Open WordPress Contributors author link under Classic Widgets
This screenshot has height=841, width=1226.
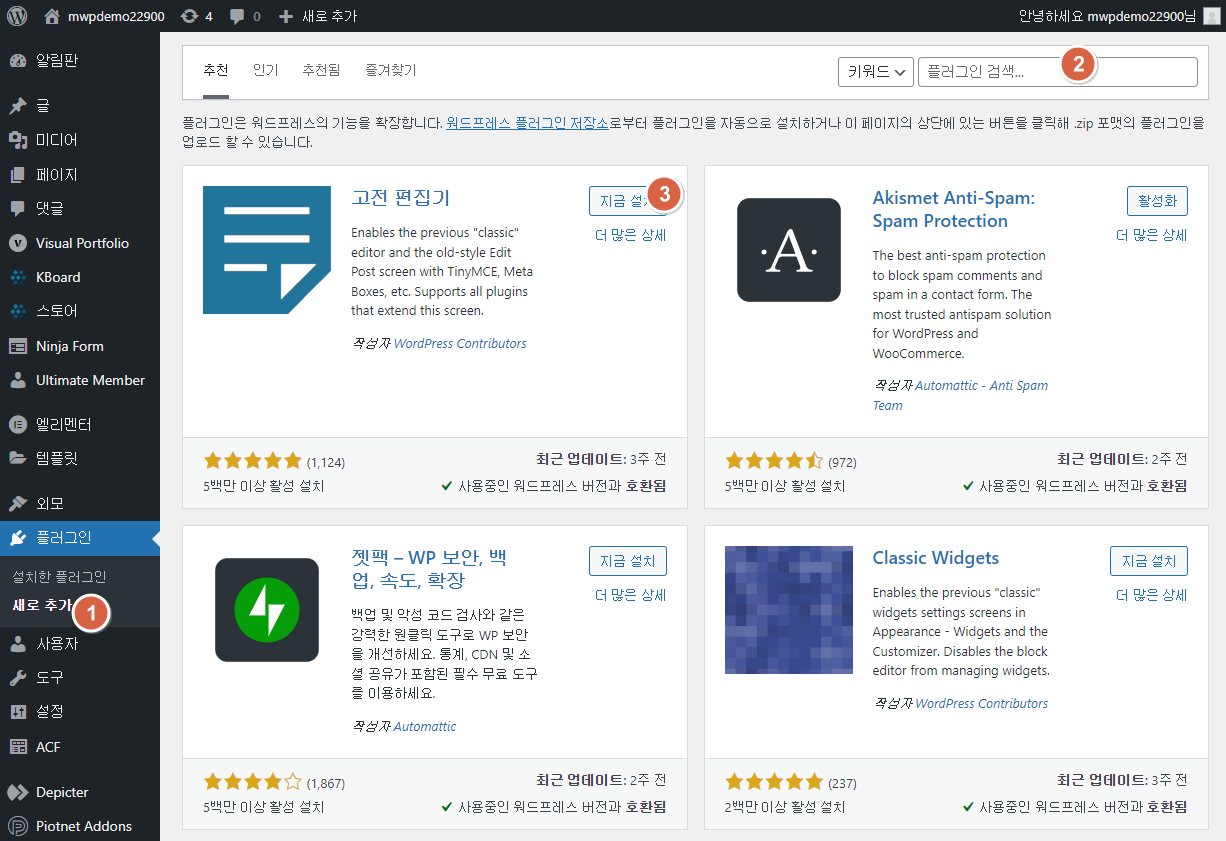click(981, 703)
